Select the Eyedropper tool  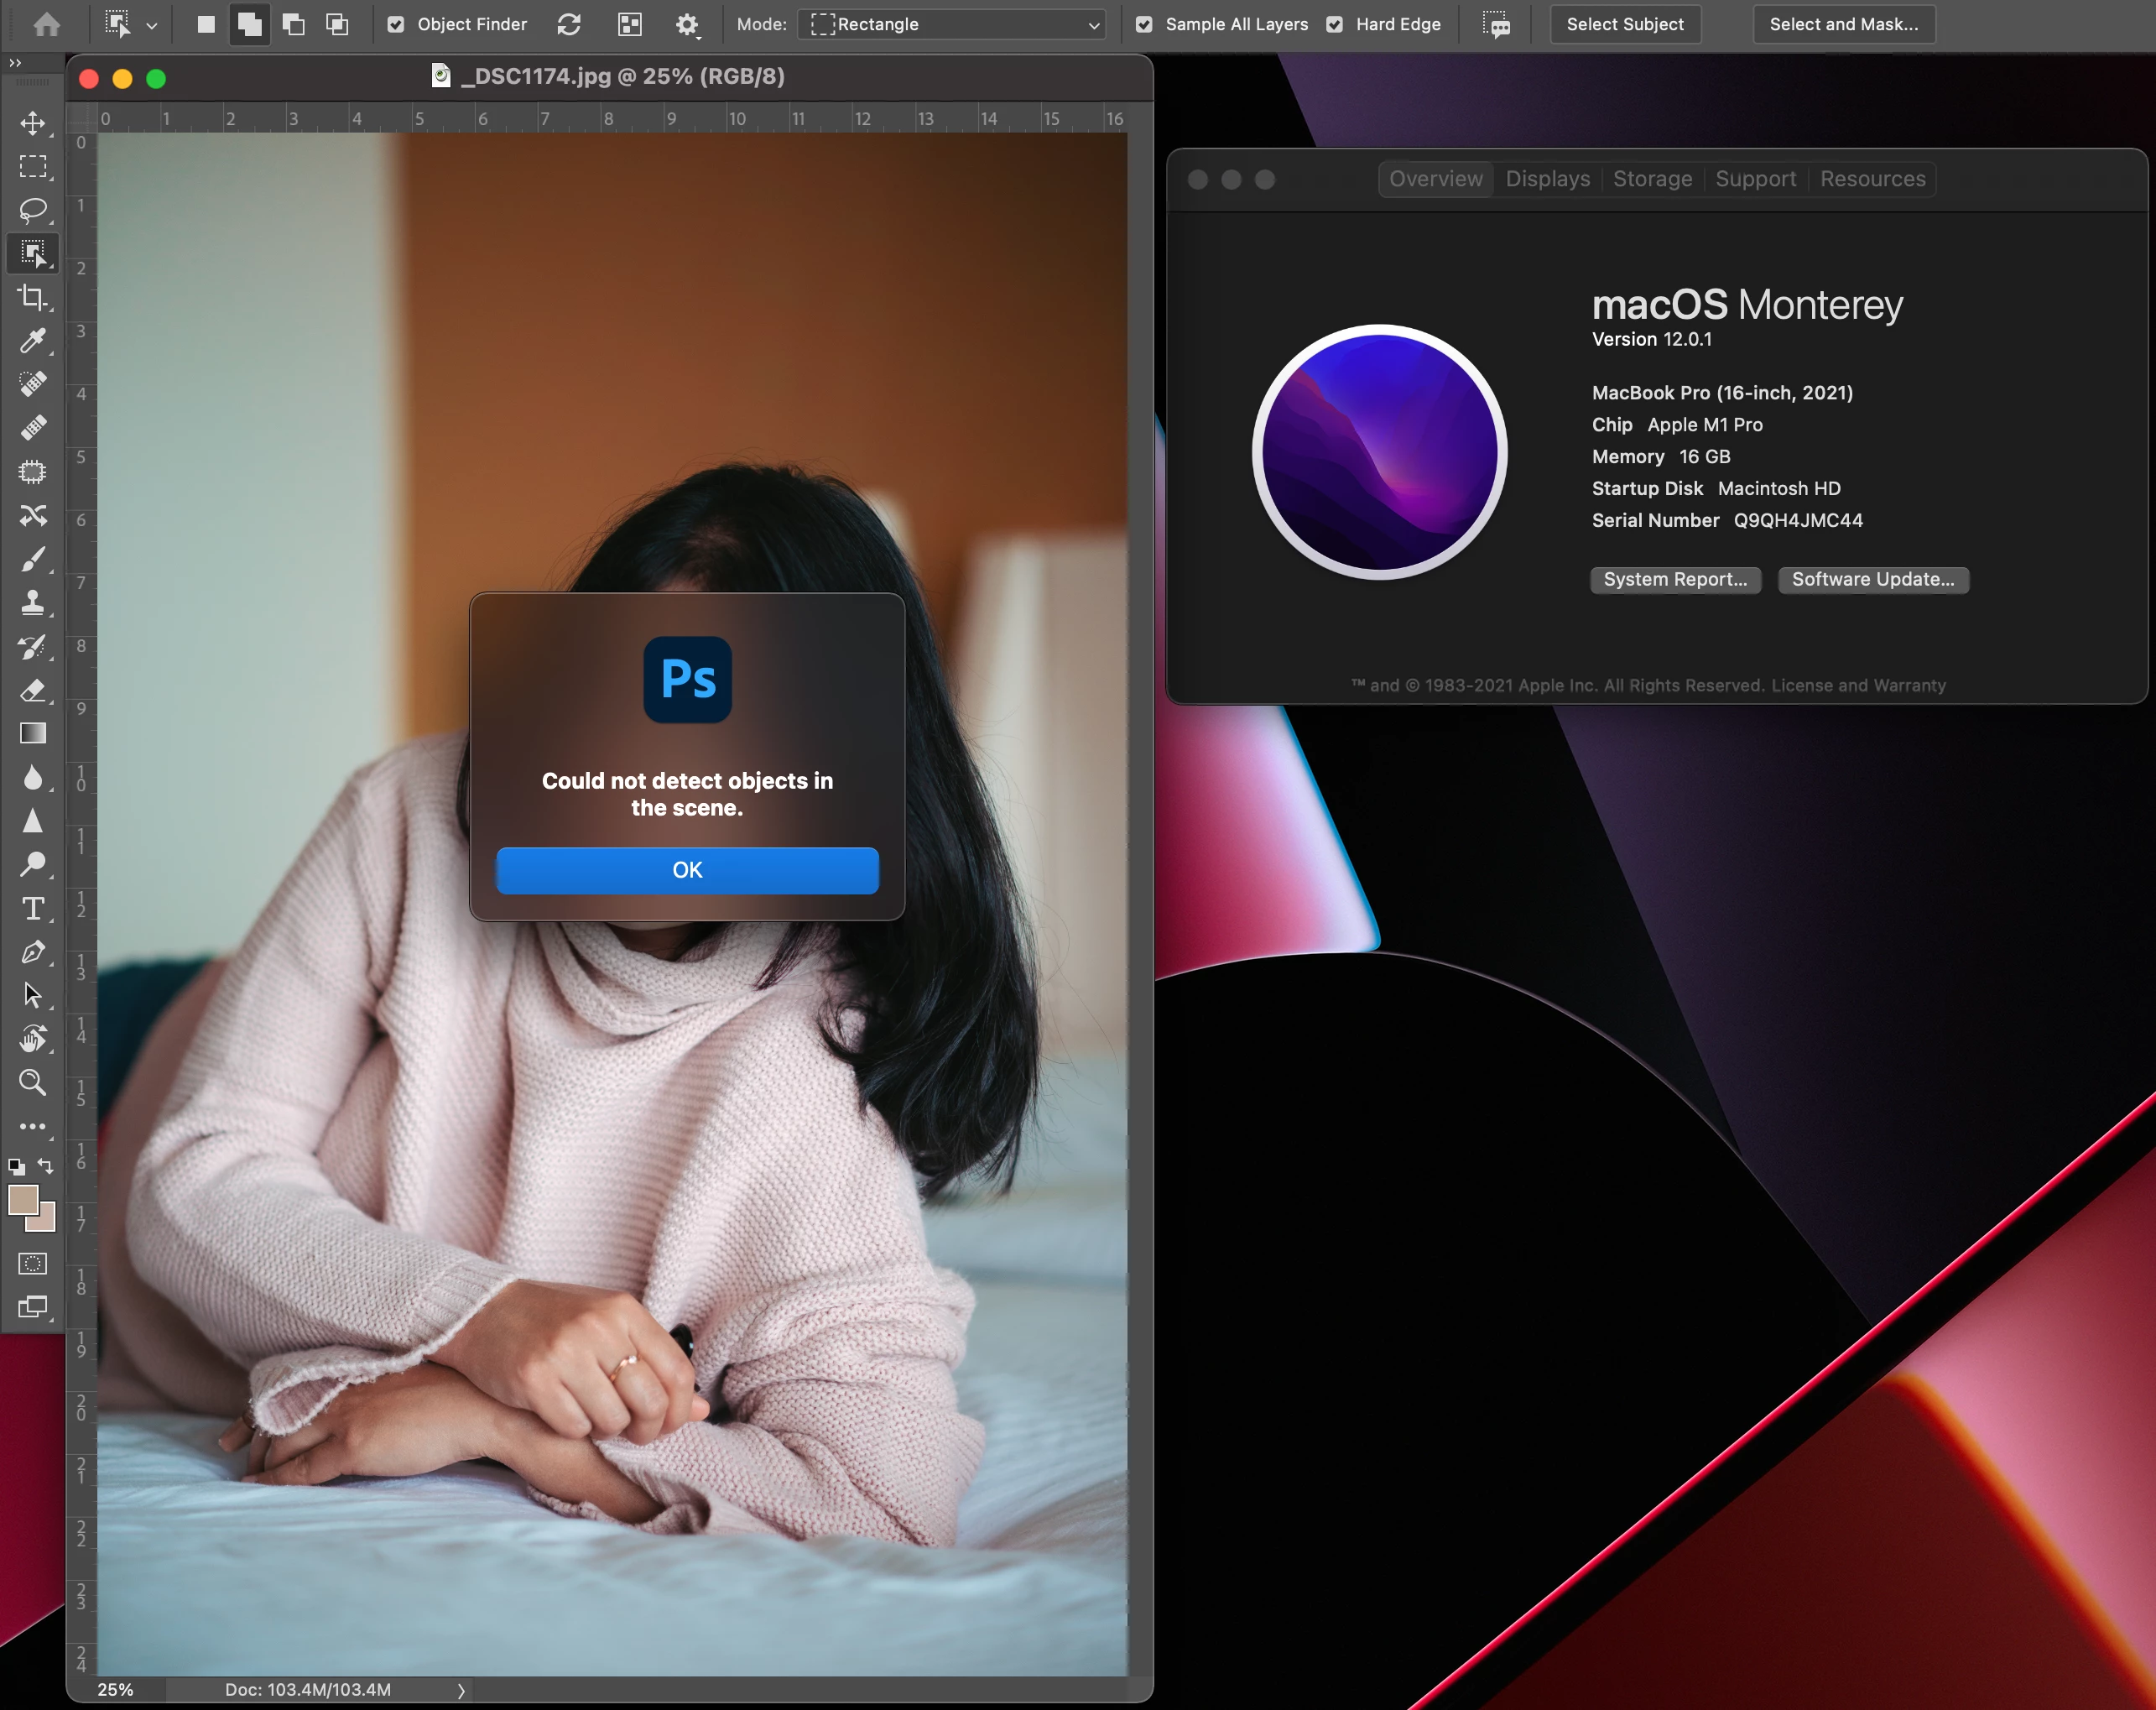click(x=33, y=341)
